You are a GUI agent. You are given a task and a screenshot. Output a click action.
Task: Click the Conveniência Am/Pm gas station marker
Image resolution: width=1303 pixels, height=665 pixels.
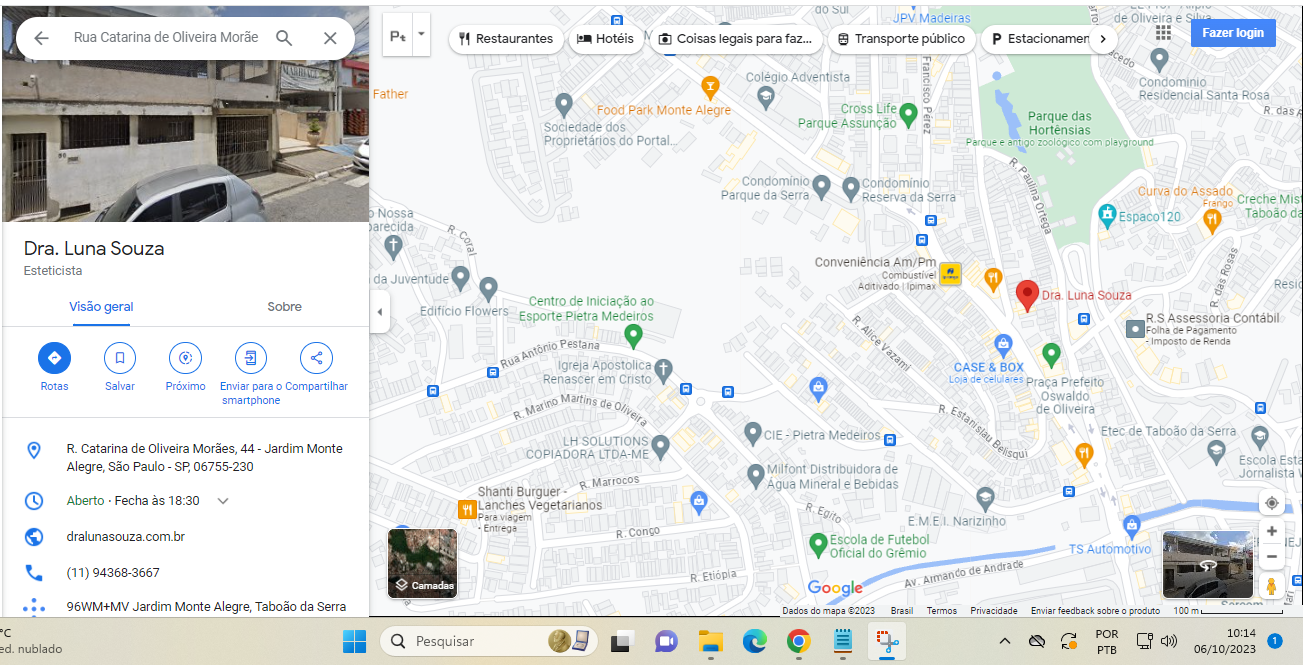[x=950, y=274]
